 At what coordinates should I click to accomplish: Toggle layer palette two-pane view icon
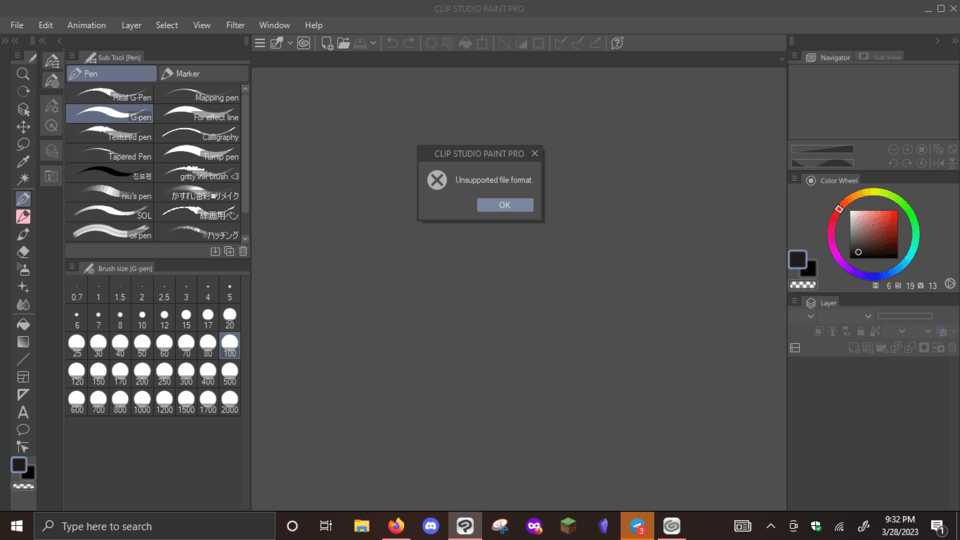coord(795,348)
